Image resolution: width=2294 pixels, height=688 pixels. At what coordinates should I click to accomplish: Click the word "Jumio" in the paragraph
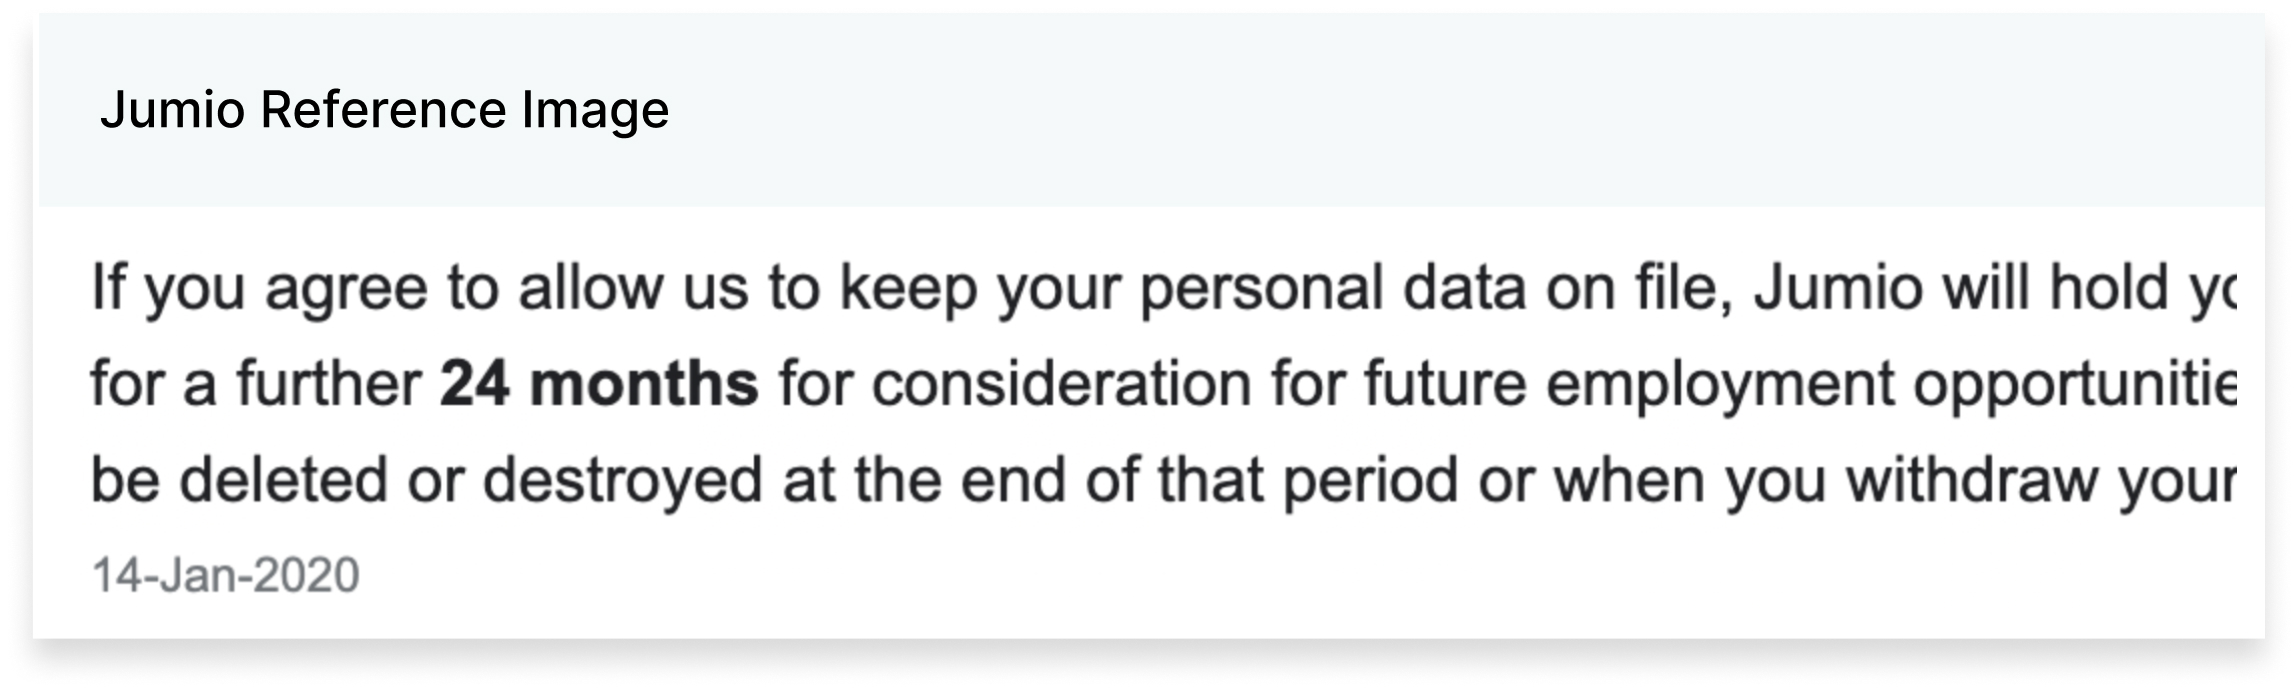click(x=1838, y=288)
